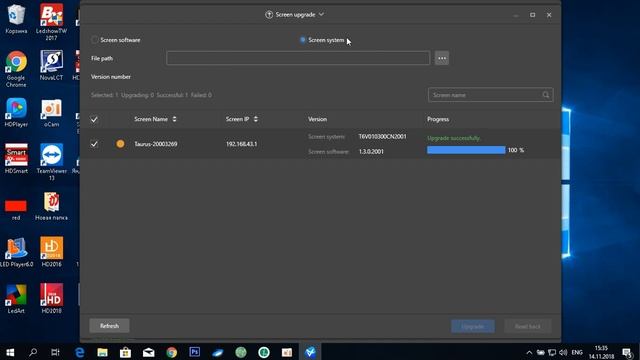Click the Version column header
This screenshot has width=640, height=360.
pyautogui.click(x=317, y=119)
